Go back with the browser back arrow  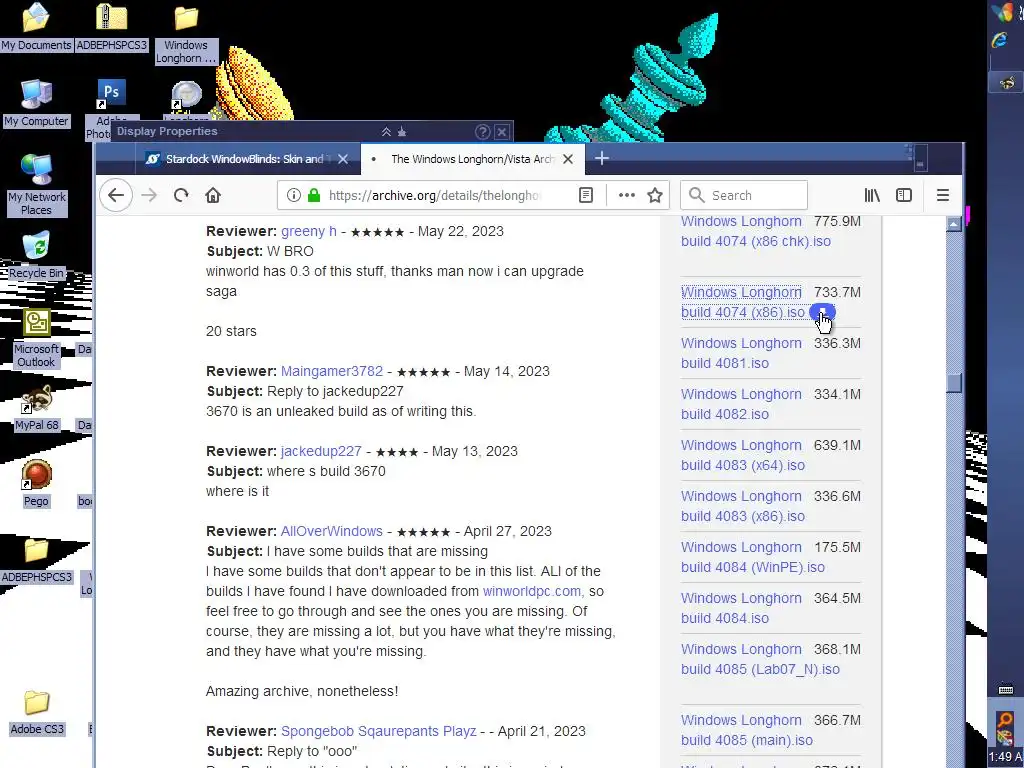coord(116,195)
